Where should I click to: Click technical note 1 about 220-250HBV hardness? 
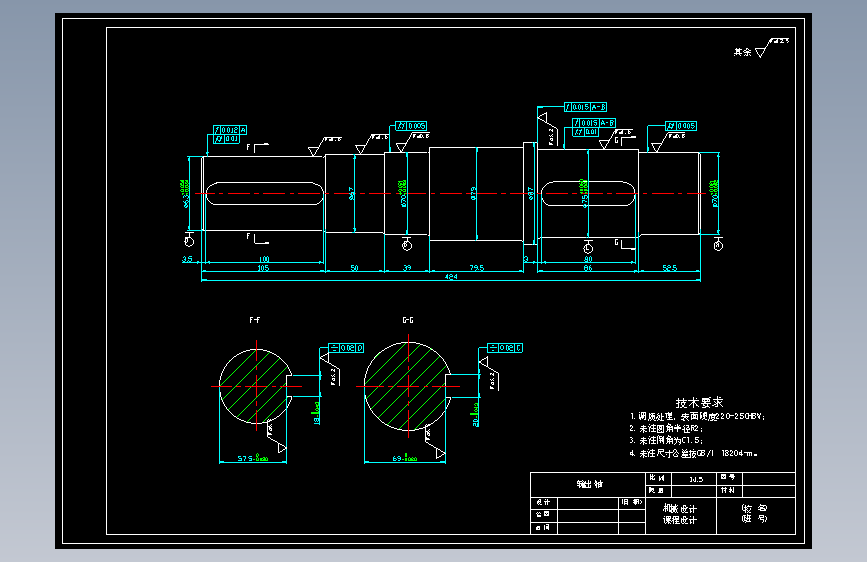coord(697,417)
